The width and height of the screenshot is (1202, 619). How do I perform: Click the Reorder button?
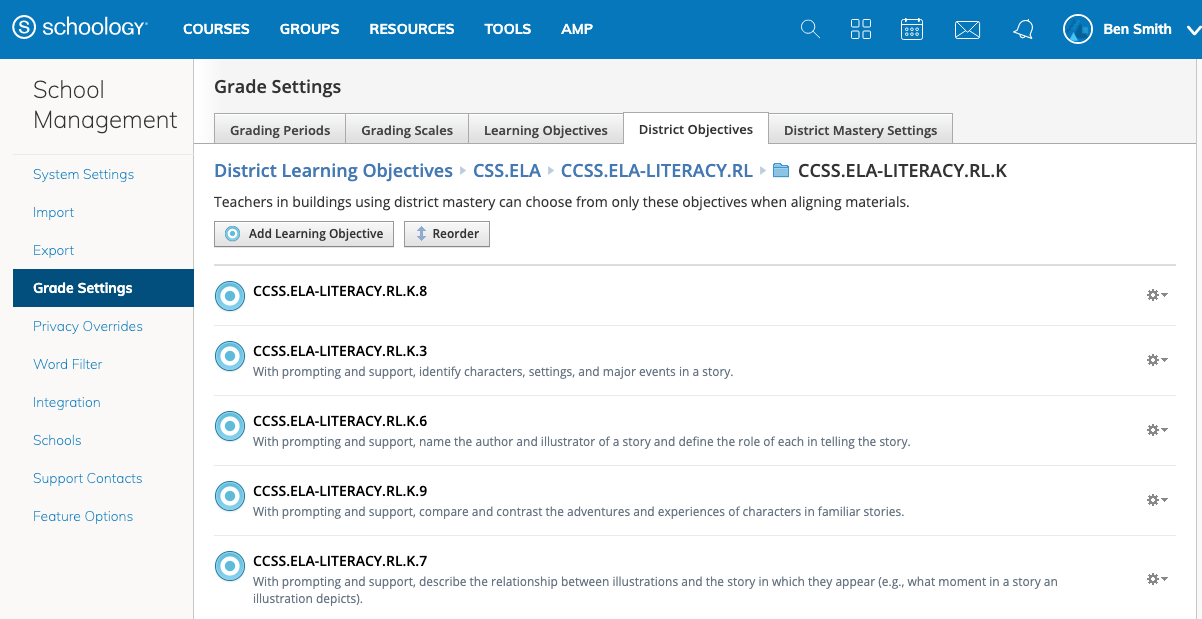(x=446, y=233)
